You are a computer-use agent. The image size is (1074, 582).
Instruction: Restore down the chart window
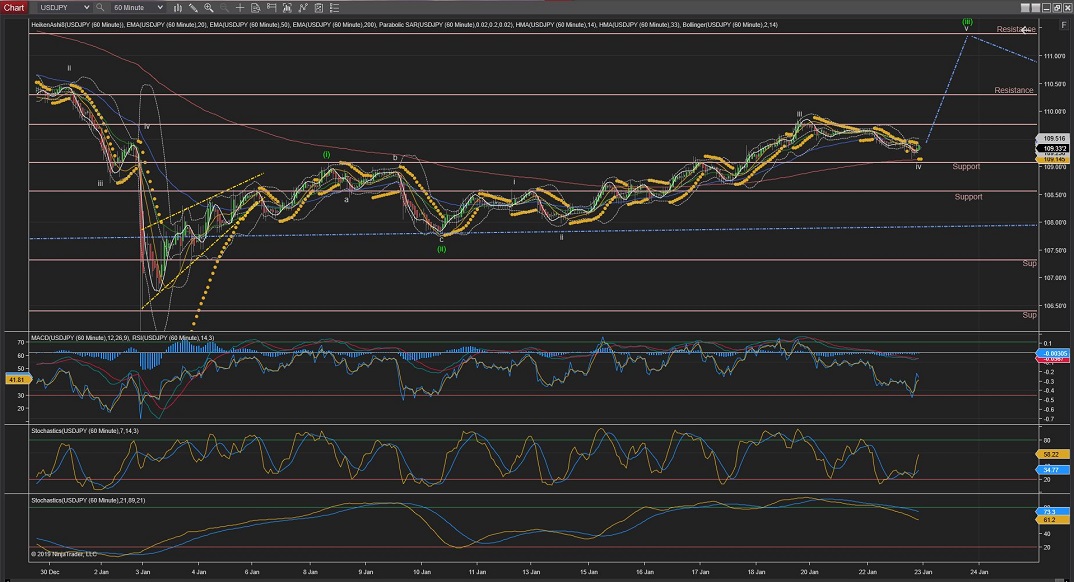(1055, 8)
